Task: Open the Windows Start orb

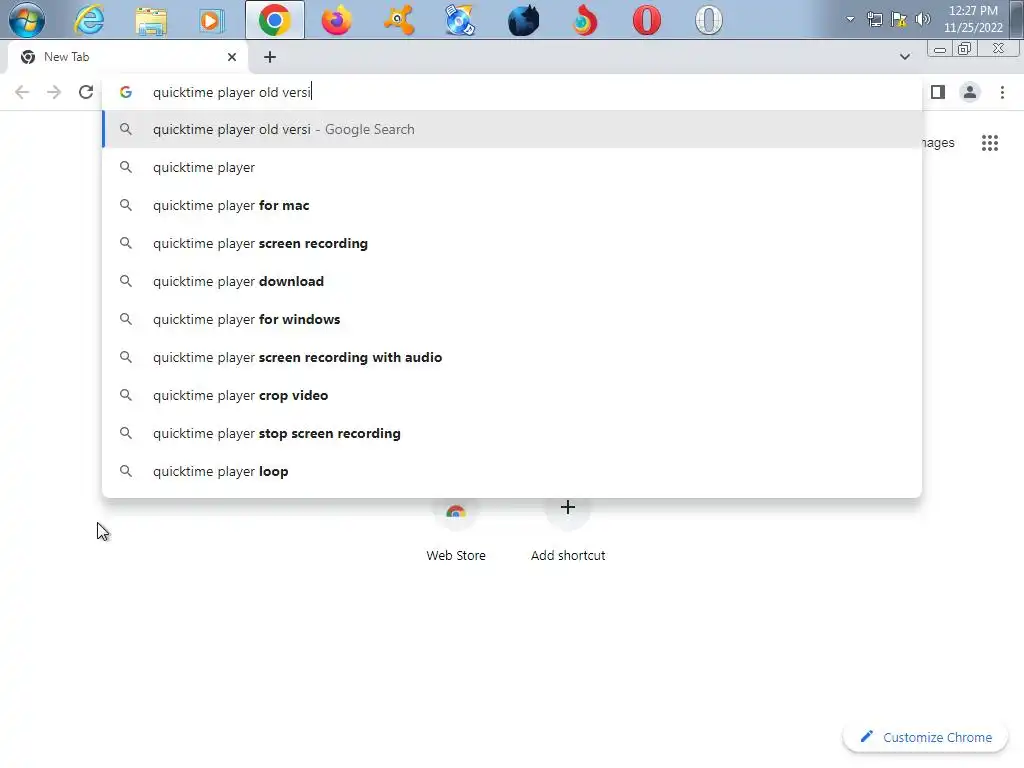Action: (27, 20)
